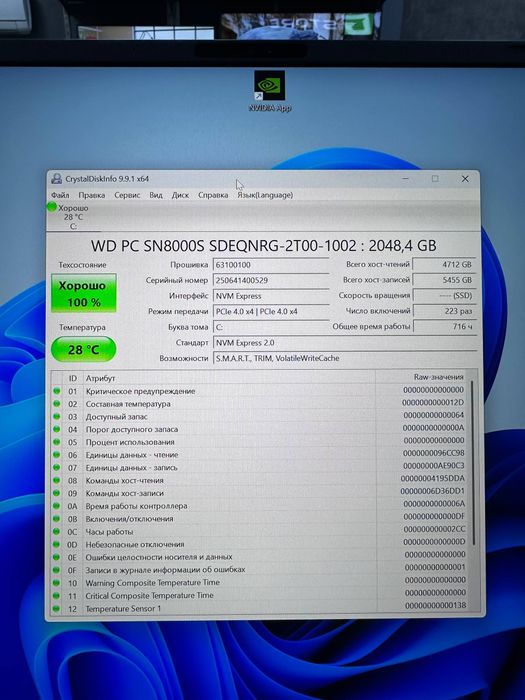Click the attribute list vertical scrollbar
The image size is (525, 700).
(473, 462)
